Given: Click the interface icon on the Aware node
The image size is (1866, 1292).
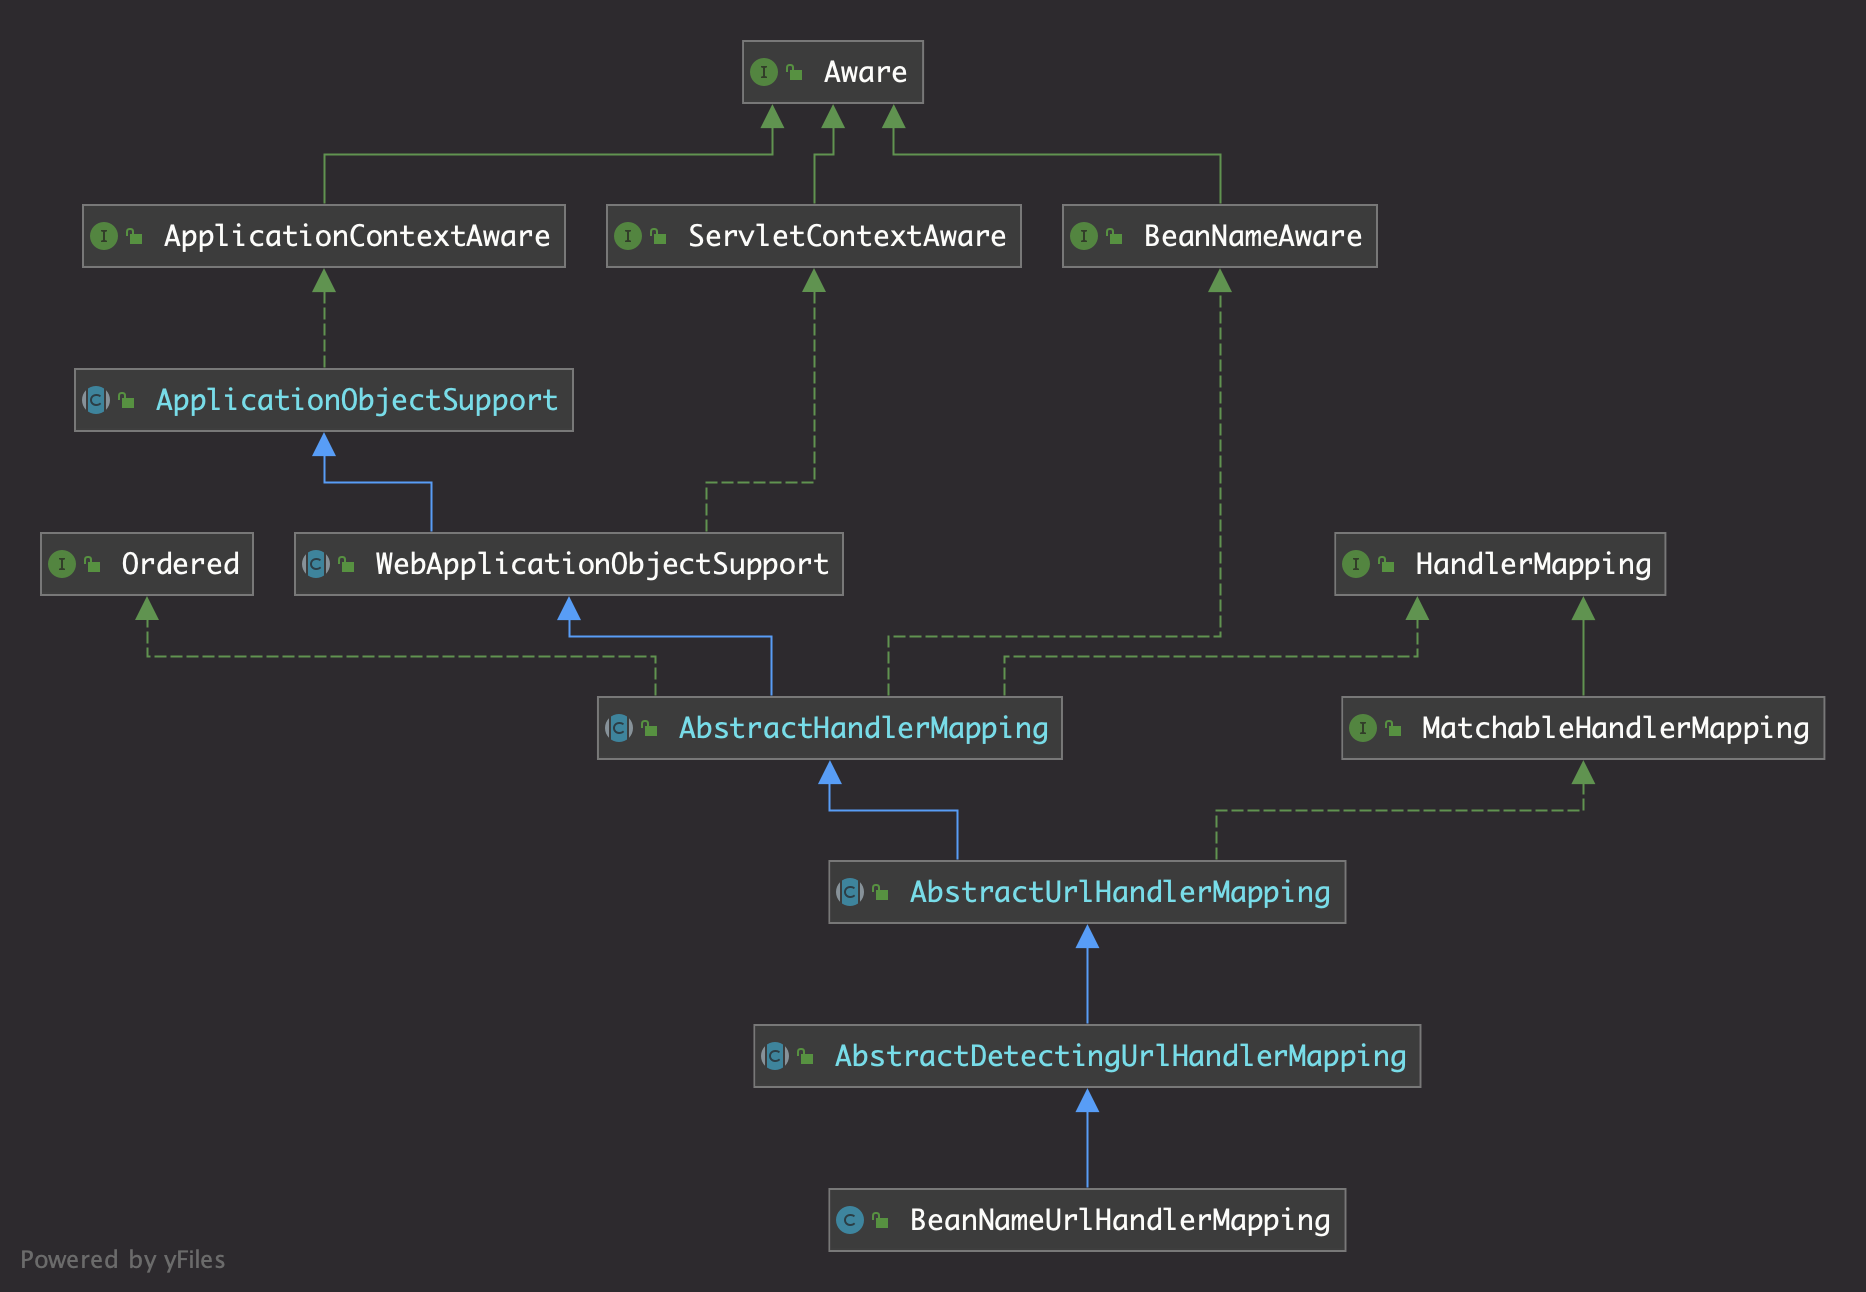Looking at the screenshot, I should coord(764,72).
